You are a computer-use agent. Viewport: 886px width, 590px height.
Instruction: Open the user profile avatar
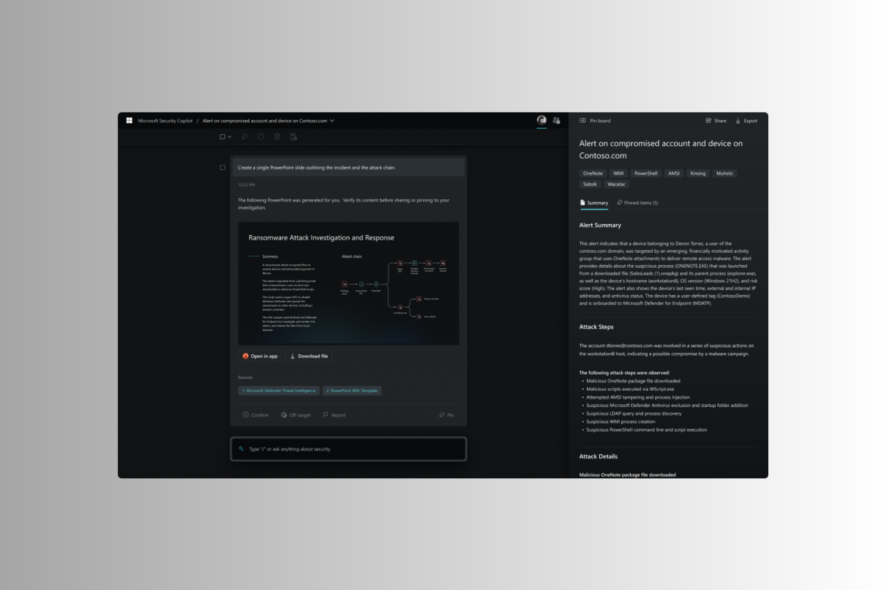click(x=541, y=120)
